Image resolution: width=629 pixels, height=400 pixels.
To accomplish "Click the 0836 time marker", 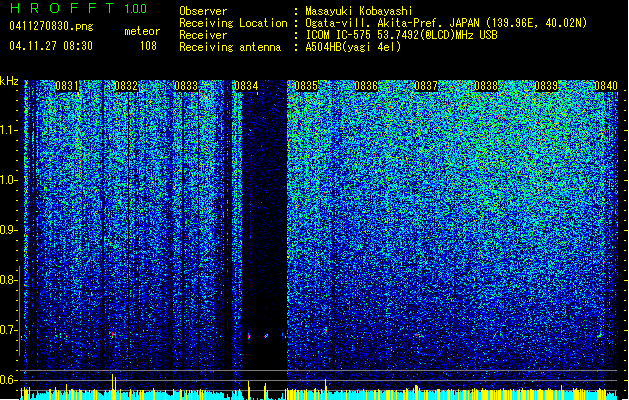I will click(x=366, y=86).
